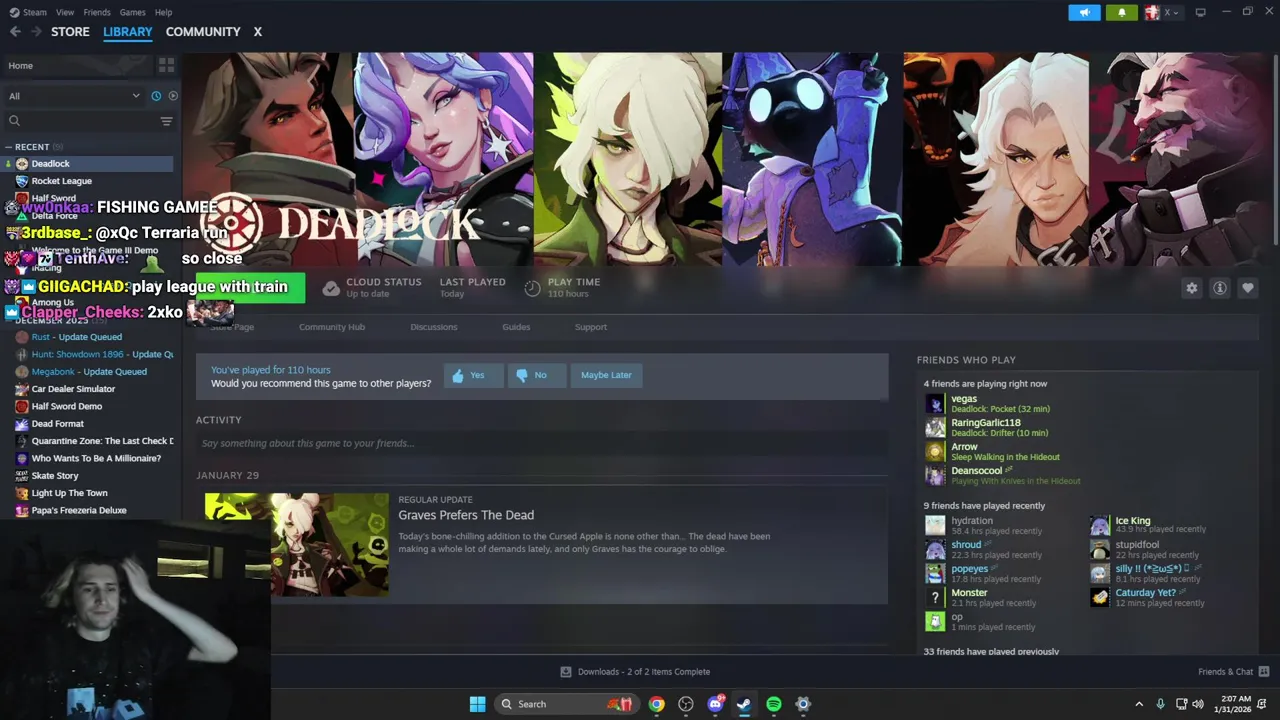Screen dimensions: 1280x720
Task: Open friend shroud's entry
Action: pos(984,549)
